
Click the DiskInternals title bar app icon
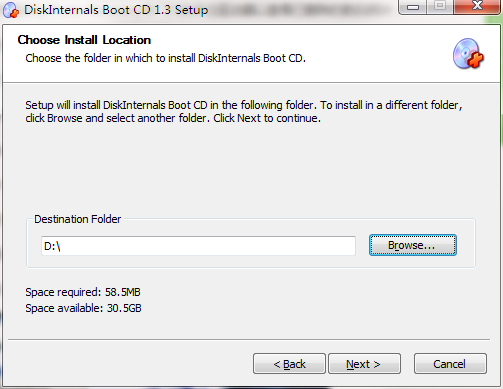(x=11, y=10)
